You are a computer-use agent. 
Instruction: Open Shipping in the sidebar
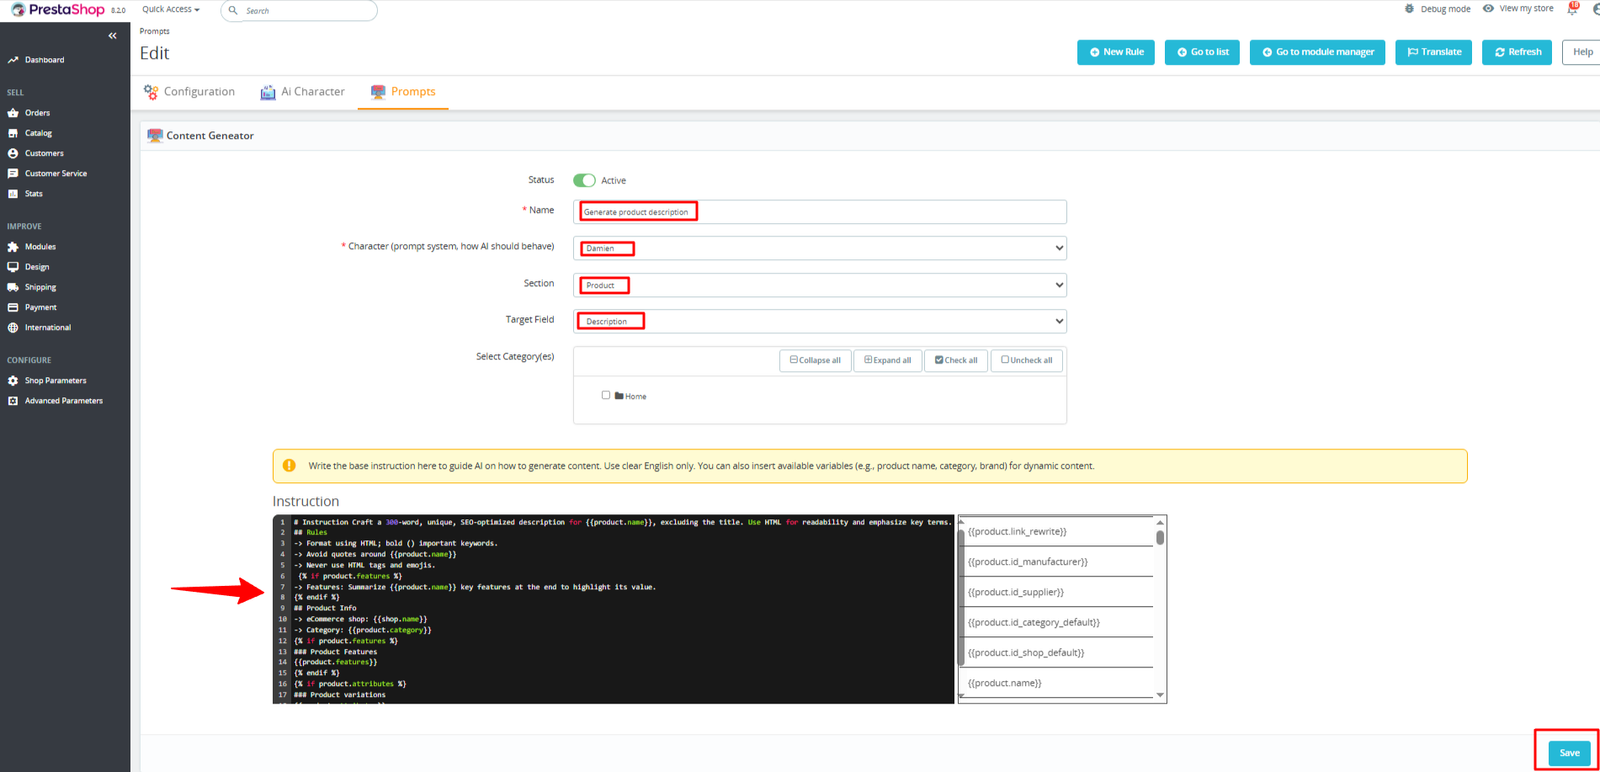click(40, 287)
